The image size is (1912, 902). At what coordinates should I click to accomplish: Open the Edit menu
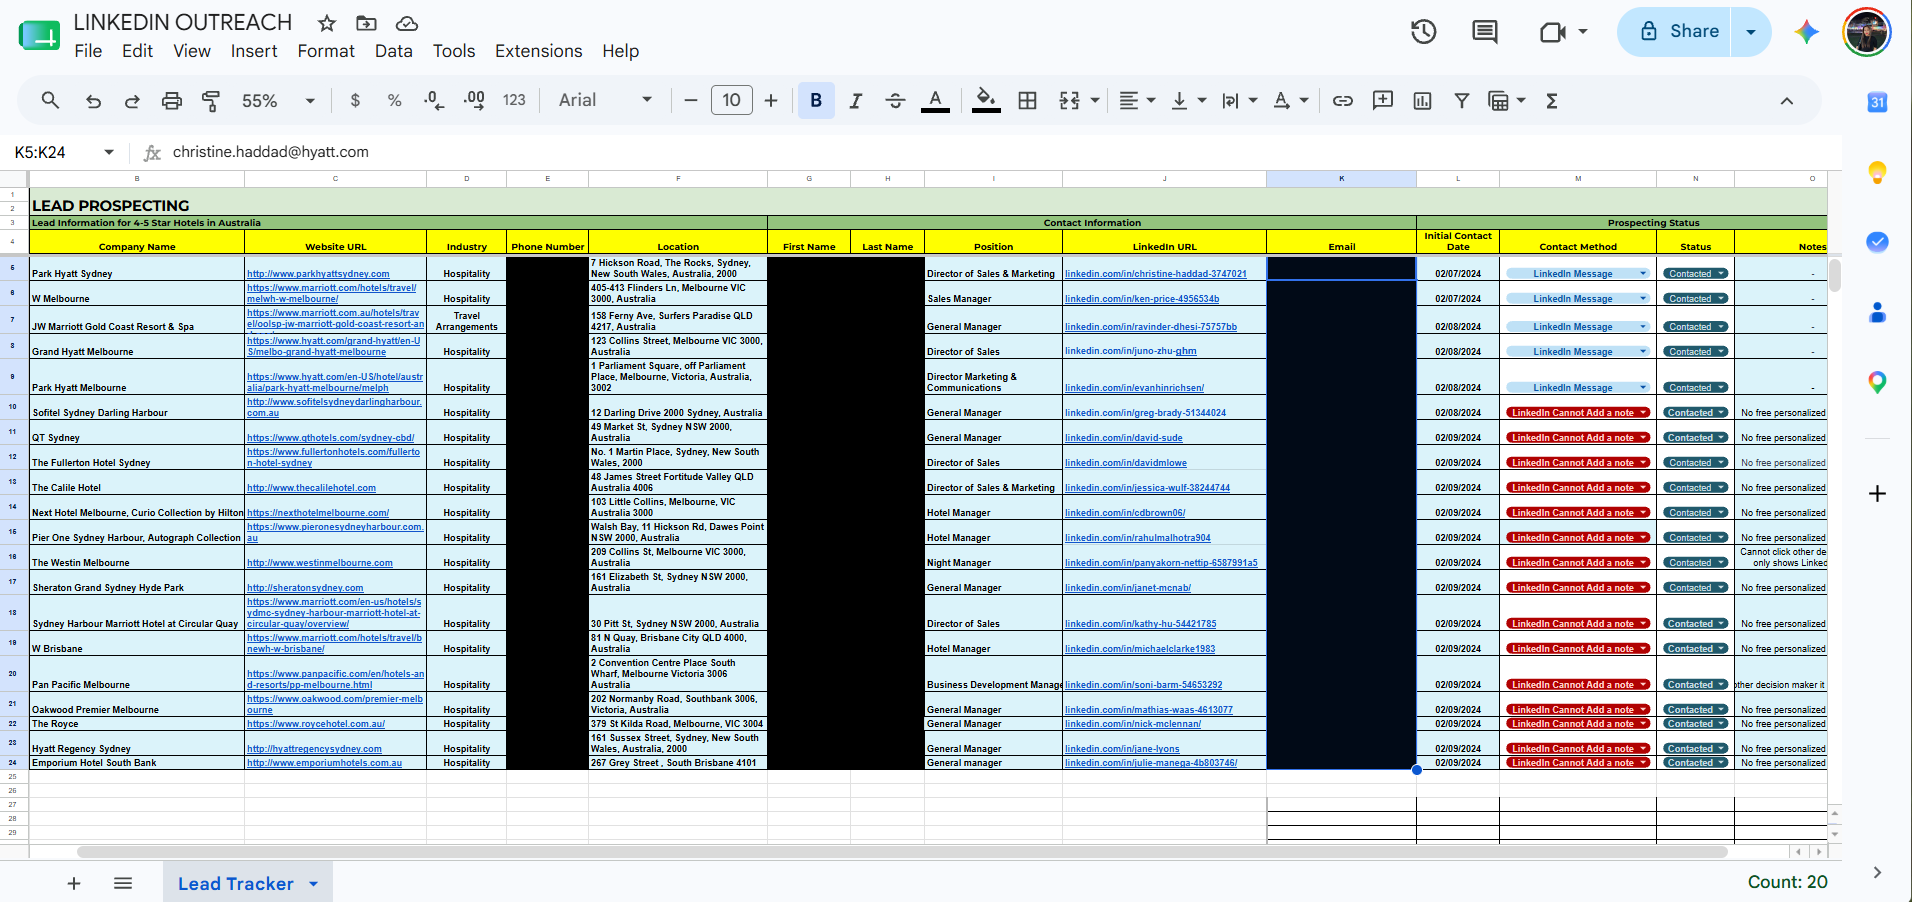137,51
